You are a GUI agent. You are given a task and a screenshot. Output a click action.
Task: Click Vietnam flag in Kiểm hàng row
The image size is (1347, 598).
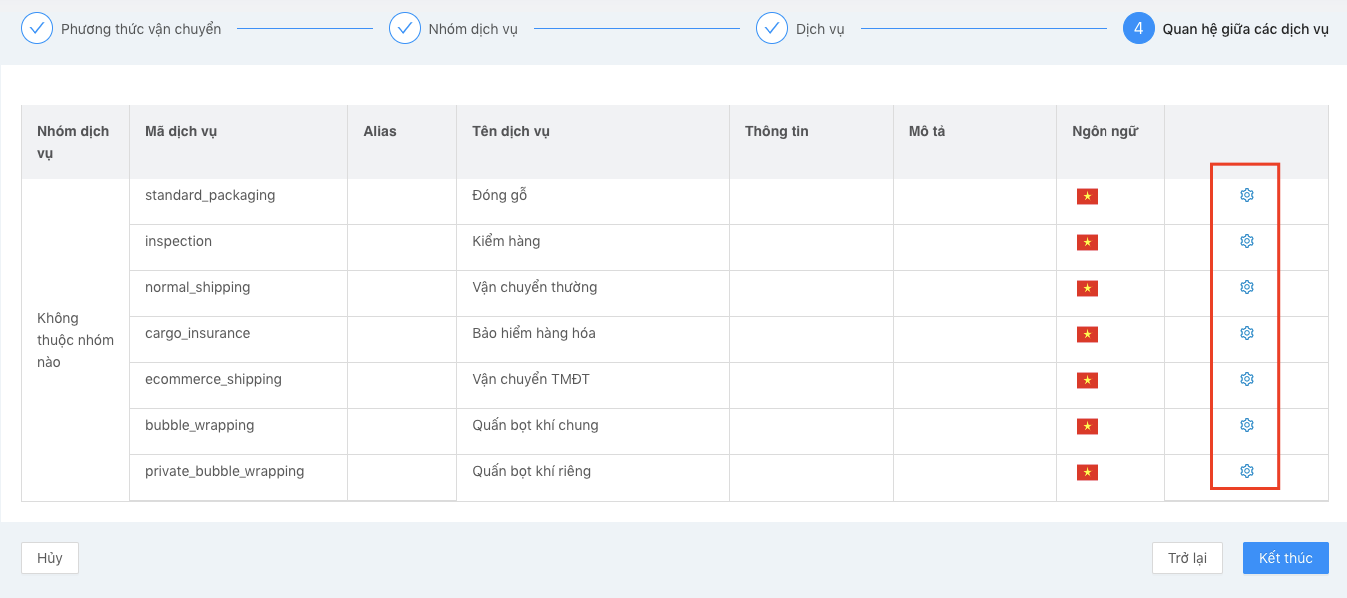(1087, 243)
